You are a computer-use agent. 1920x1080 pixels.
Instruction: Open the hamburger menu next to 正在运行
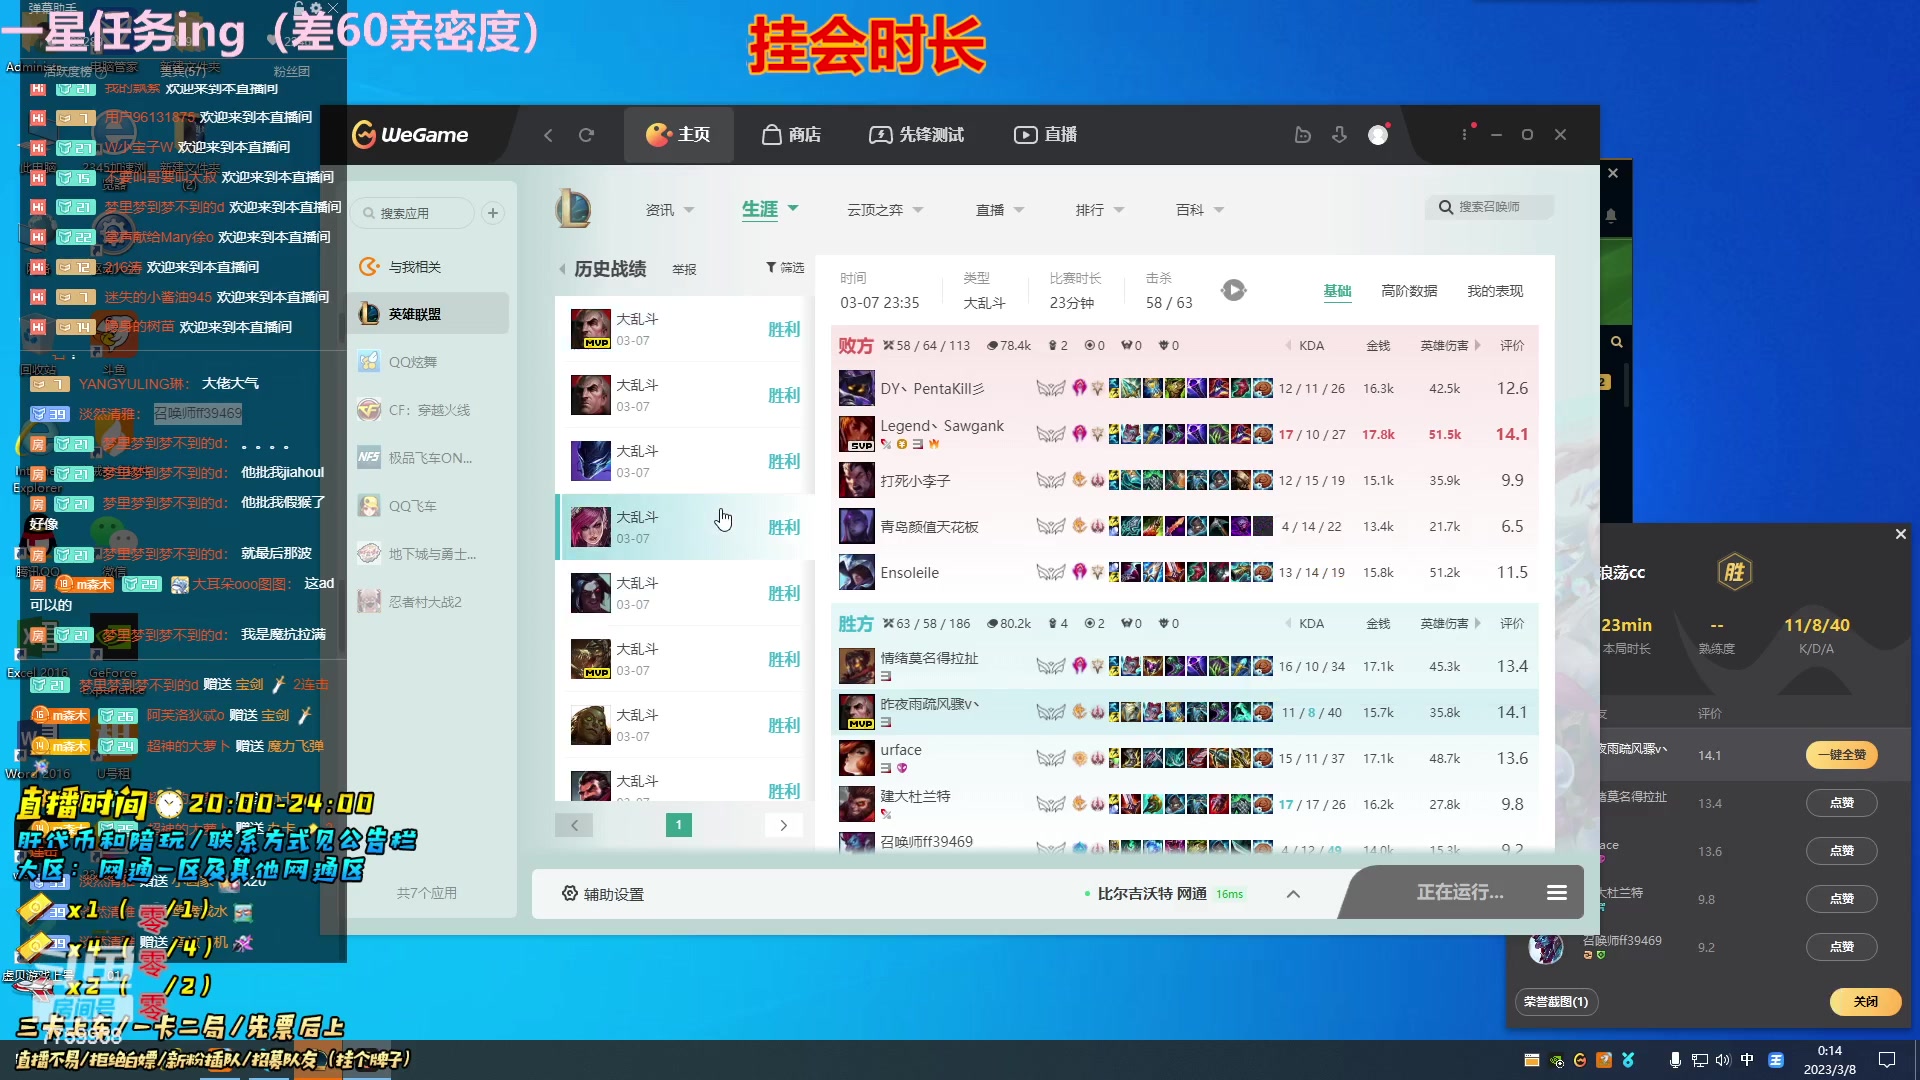(x=1557, y=892)
